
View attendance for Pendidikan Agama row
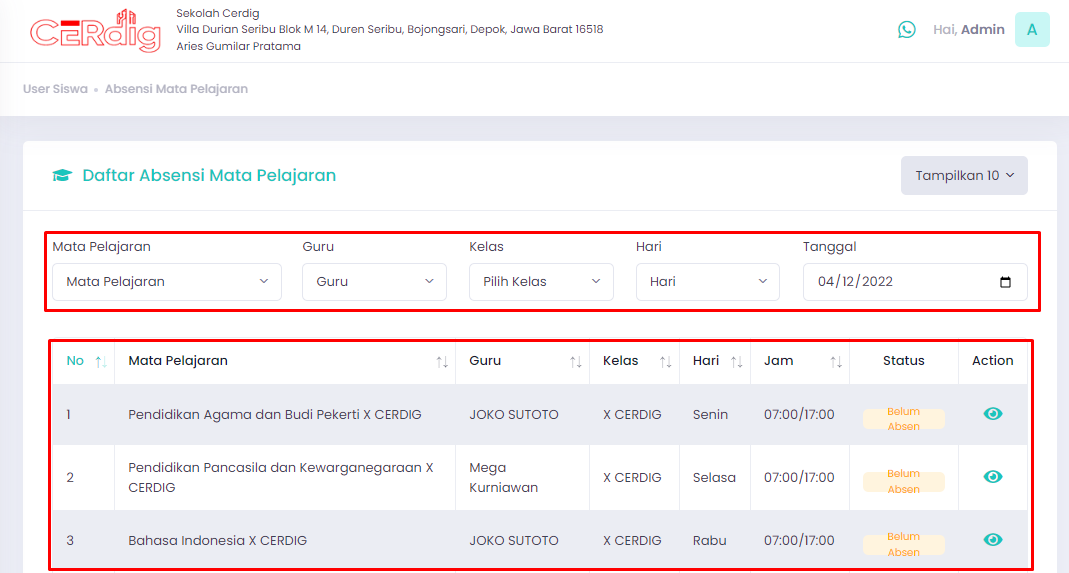pos(993,413)
